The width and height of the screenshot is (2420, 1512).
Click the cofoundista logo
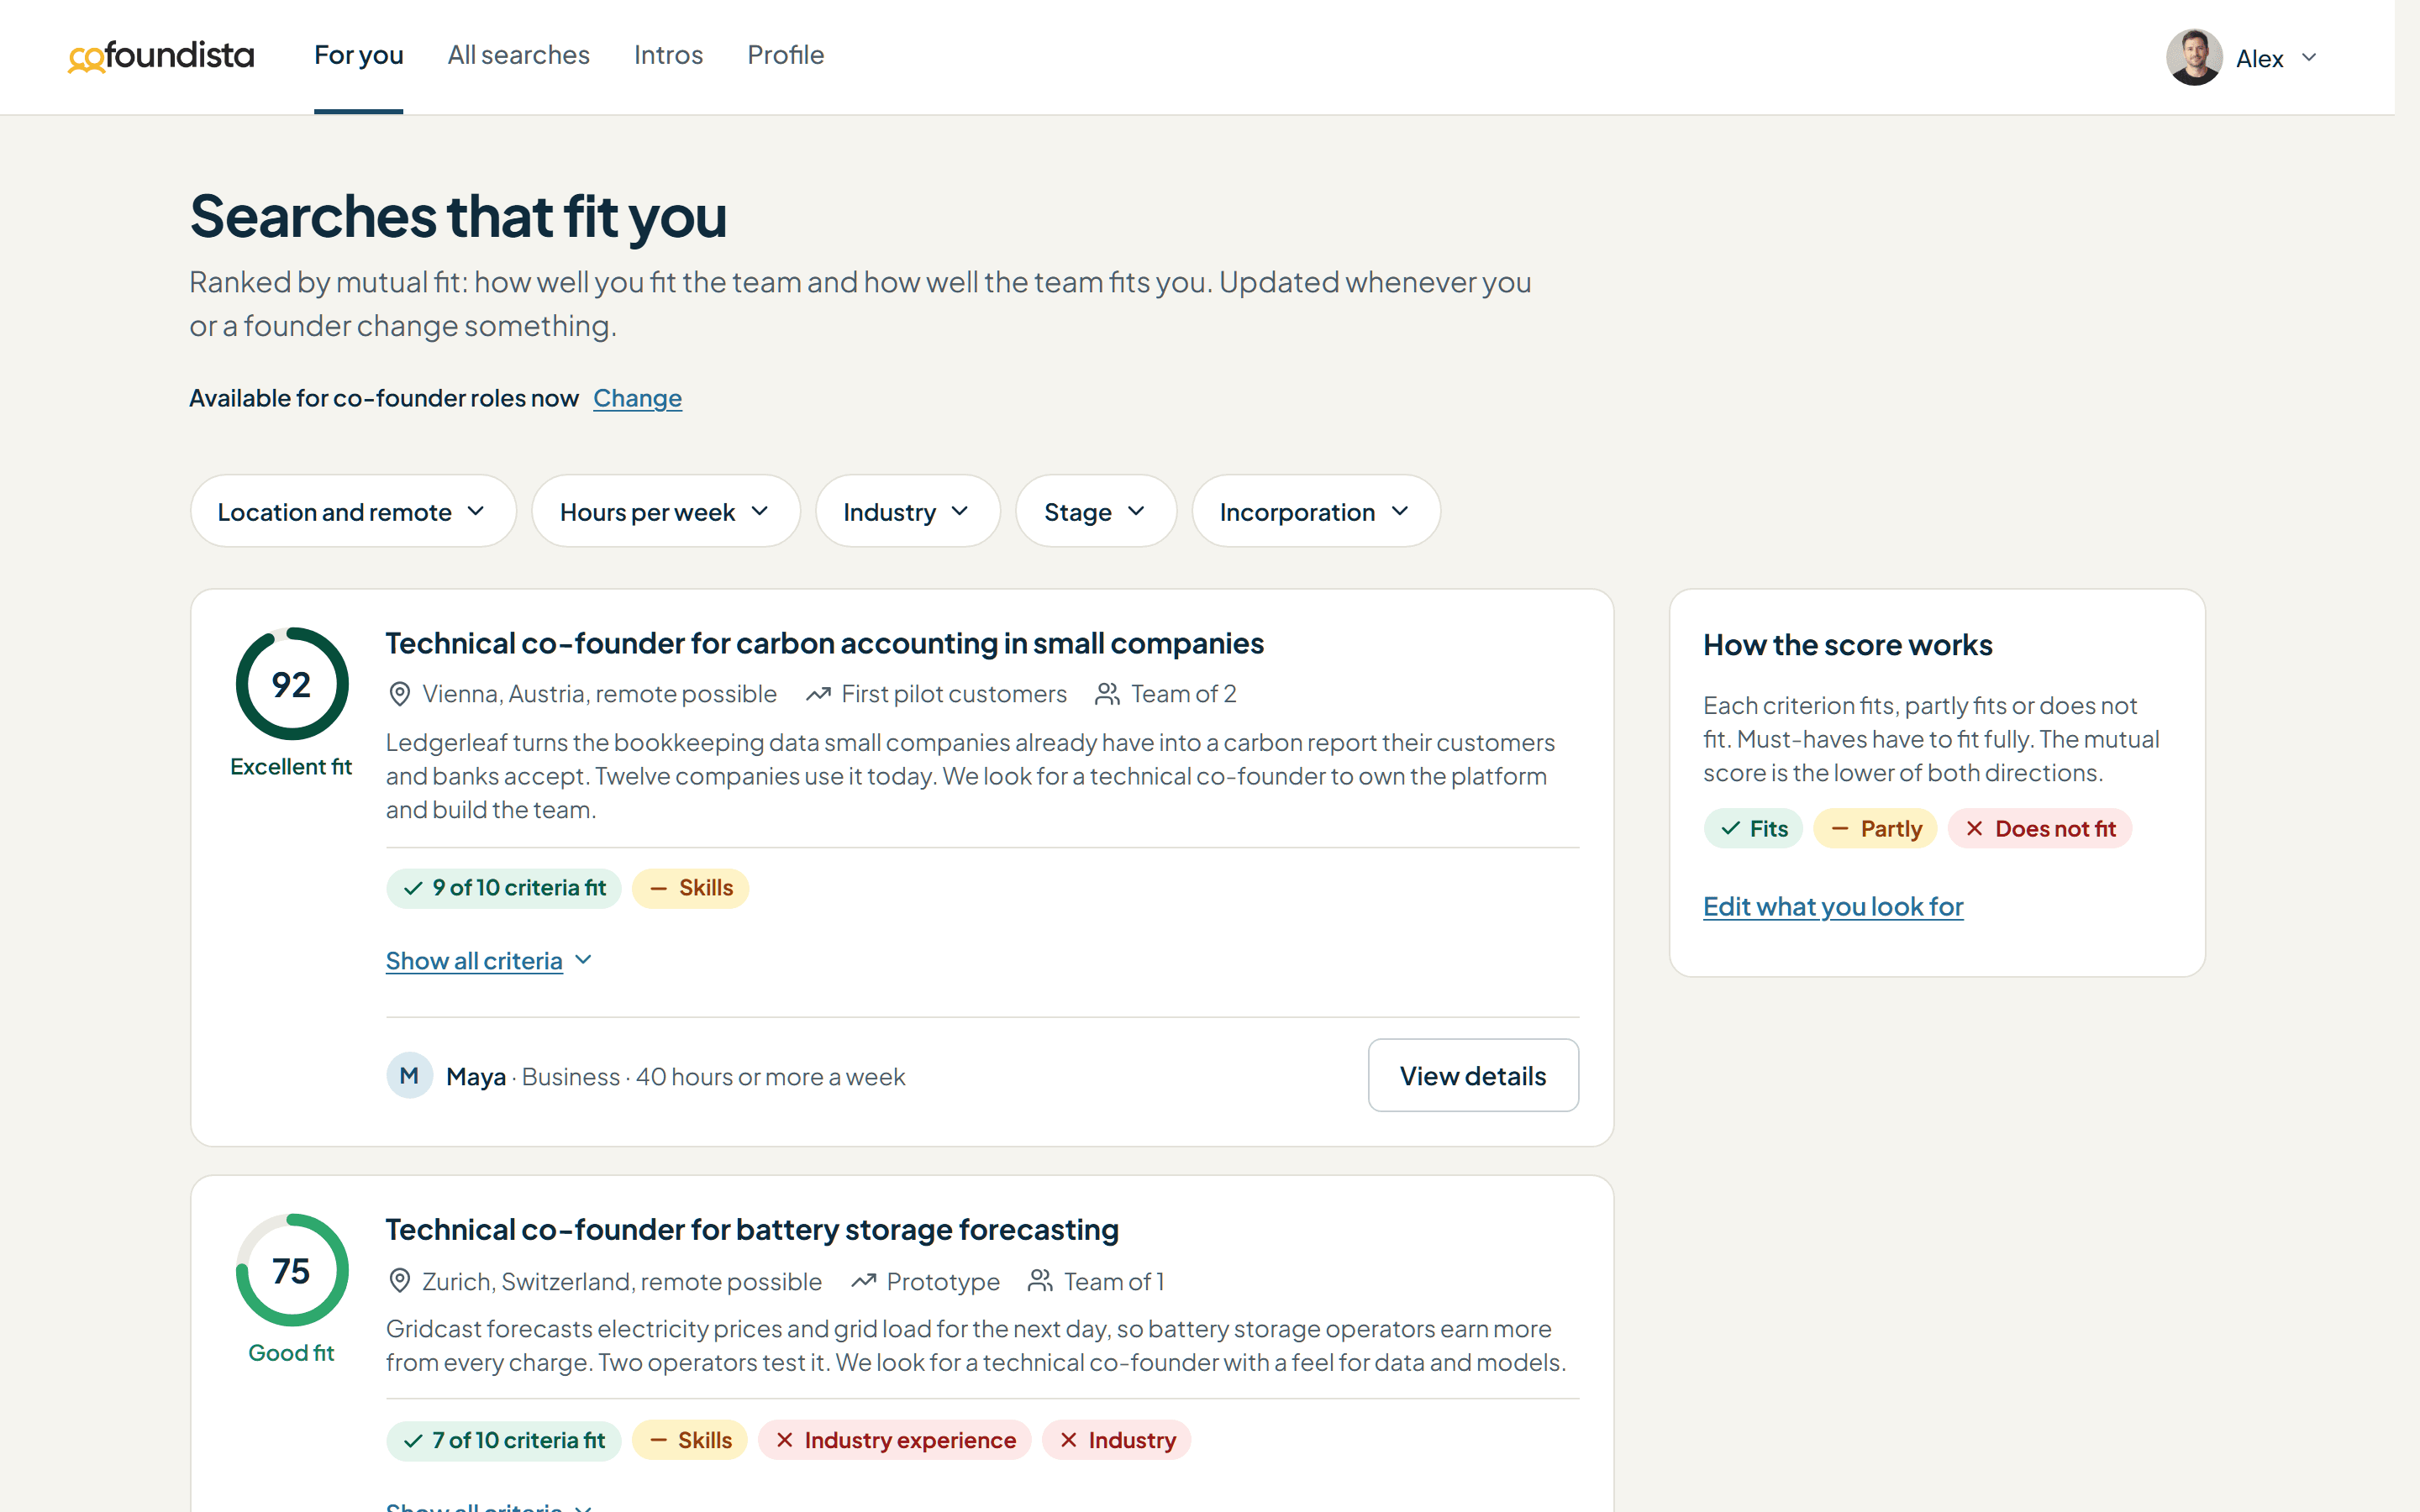161,56
